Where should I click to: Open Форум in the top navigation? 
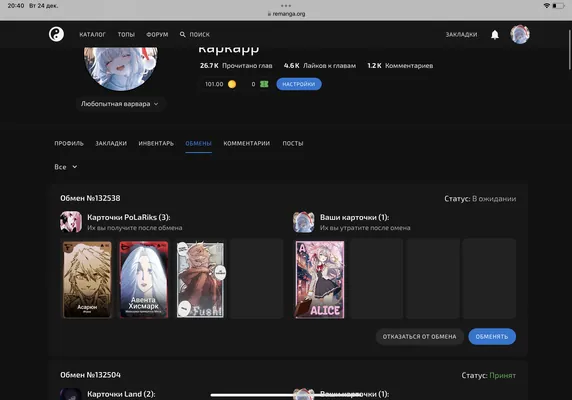click(157, 34)
